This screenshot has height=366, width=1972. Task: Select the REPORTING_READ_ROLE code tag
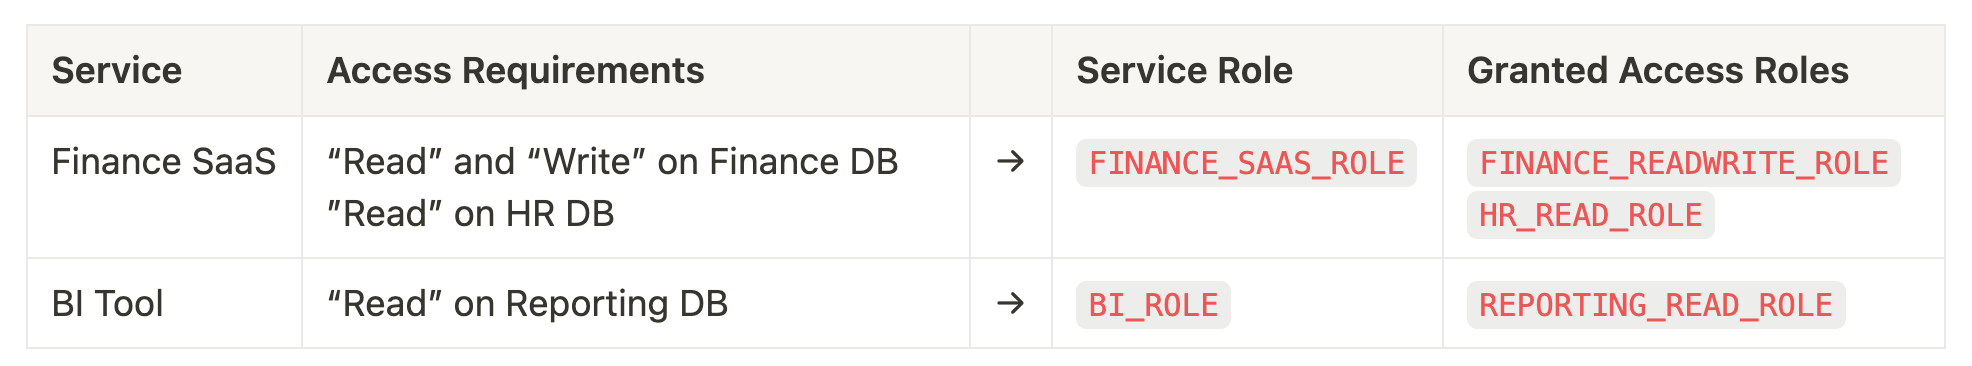[x=1656, y=305]
